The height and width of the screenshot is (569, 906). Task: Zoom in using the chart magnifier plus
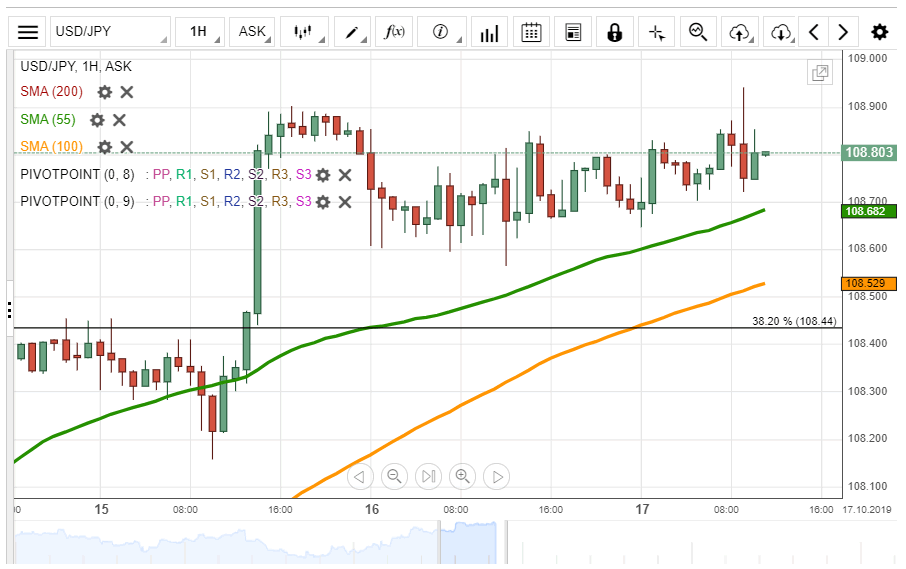click(462, 476)
